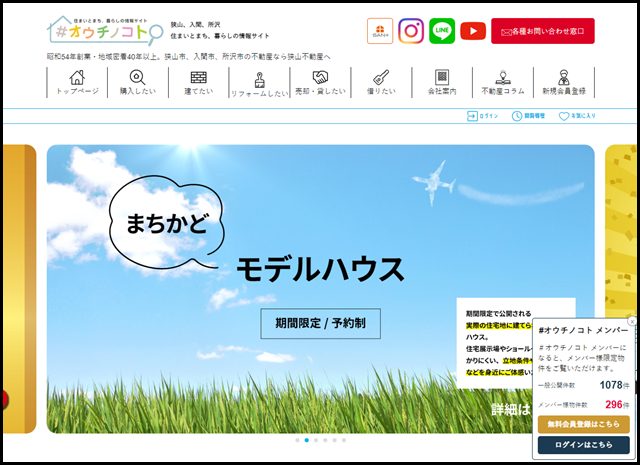Select the fifth carousel dot
Image resolution: width=640 pixels, height=465 pixels.
tap(334, 440)
